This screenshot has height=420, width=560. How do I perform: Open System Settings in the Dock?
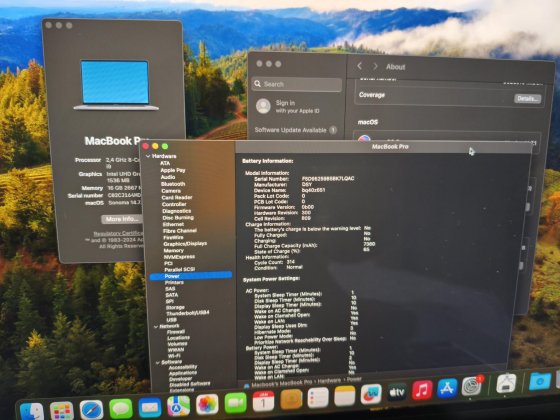[x=471, y=386]
